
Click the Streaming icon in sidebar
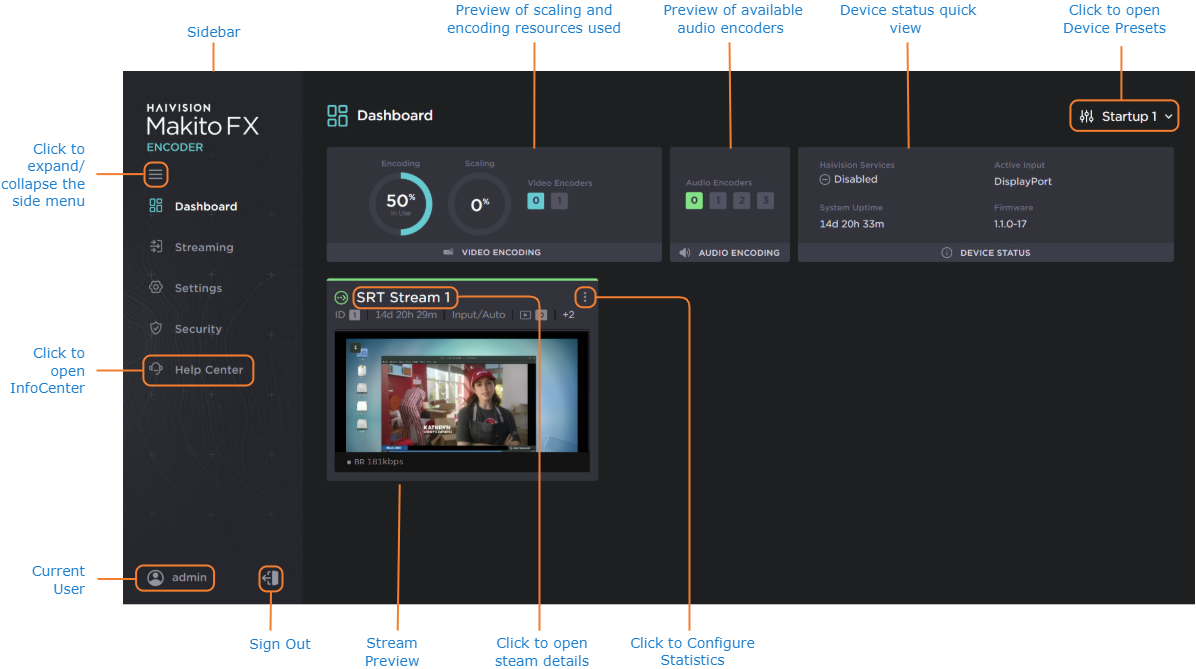[x=156, y=247]
